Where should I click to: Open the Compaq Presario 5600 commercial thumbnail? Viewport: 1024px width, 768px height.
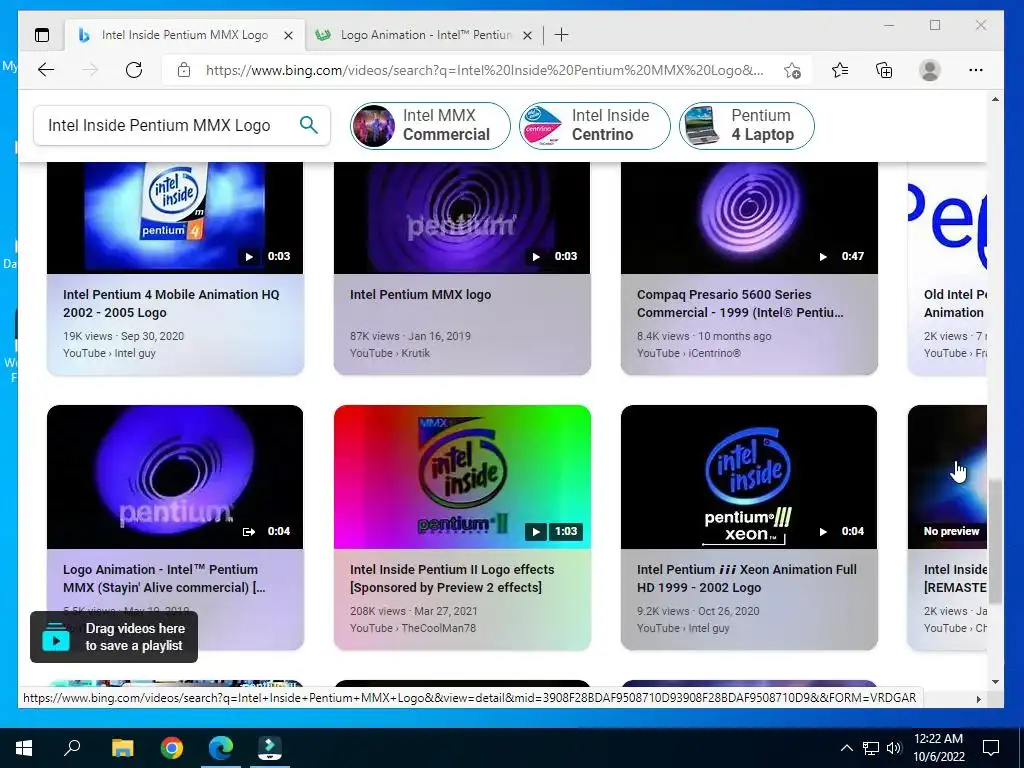tap(749, 217)
